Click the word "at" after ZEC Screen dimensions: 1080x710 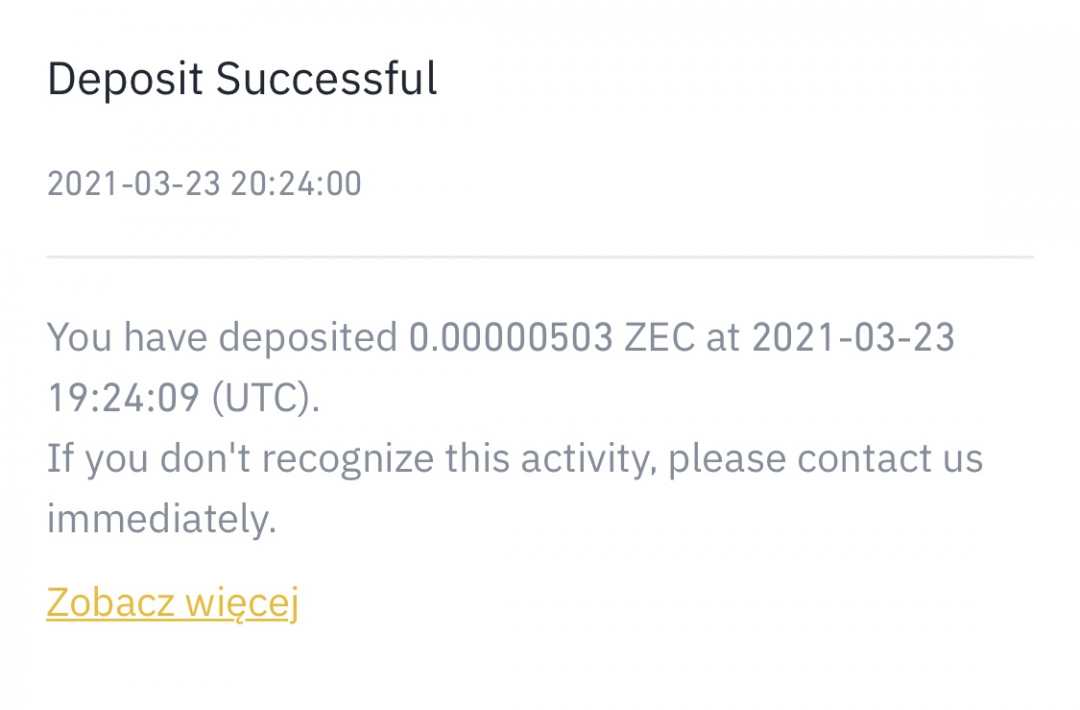pos(722,338)
